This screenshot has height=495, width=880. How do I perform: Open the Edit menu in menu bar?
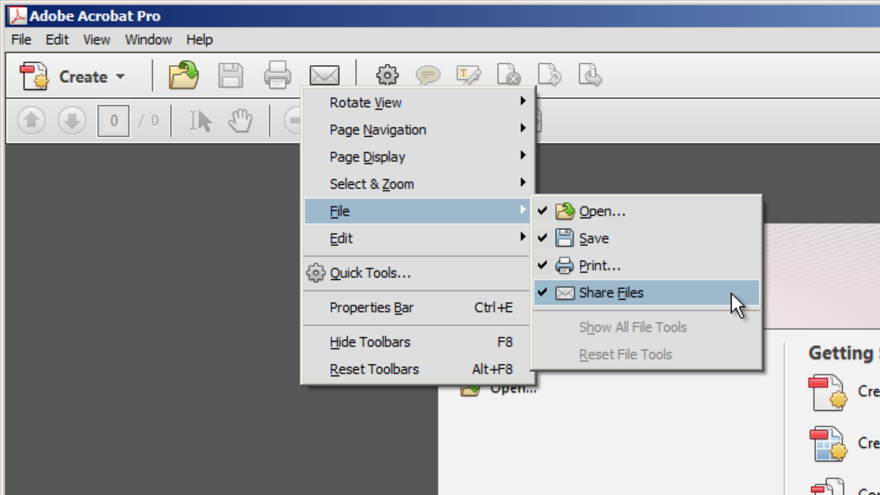pos(57,40)
